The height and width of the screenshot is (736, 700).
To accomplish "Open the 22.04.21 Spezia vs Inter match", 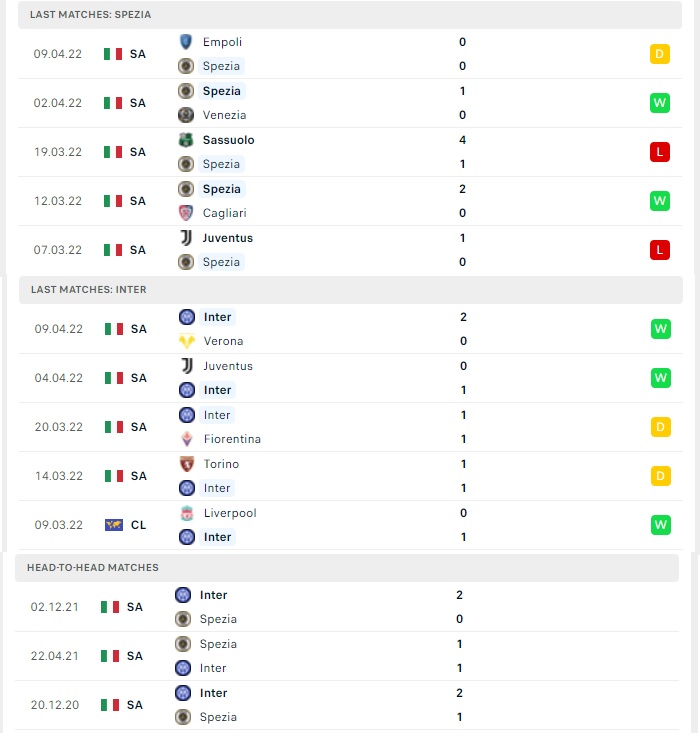I will [347, 656].
